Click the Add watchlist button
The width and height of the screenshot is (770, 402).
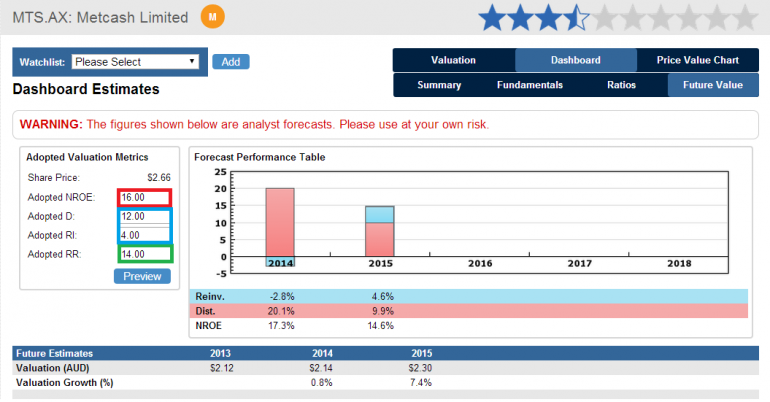(x=231, y=62)
